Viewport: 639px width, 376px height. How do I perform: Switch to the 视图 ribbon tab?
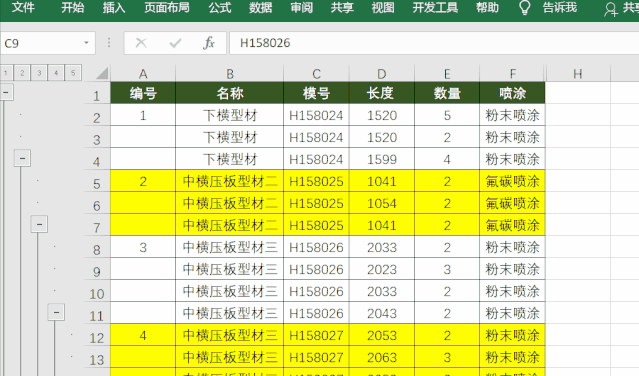click(383, 7)
